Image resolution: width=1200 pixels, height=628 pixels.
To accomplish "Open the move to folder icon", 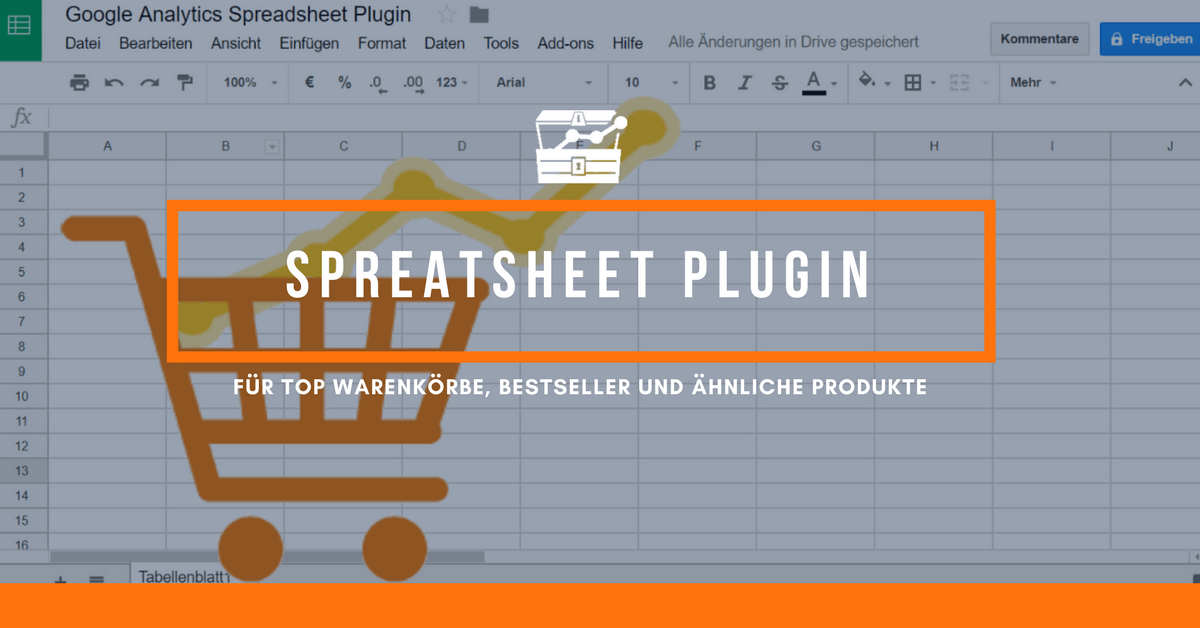I will tap(479, 15).
